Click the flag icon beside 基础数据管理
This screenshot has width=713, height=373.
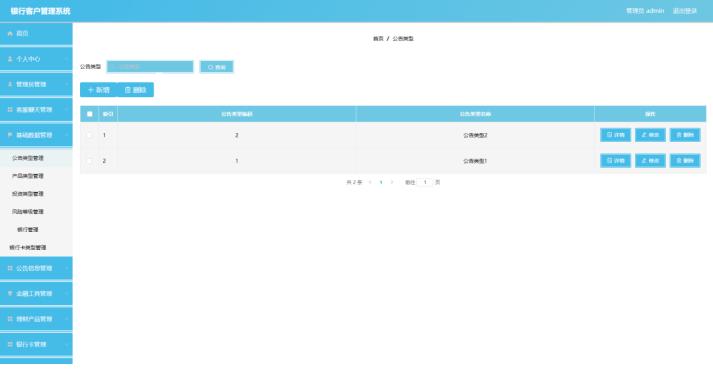[x=10, y=135]
